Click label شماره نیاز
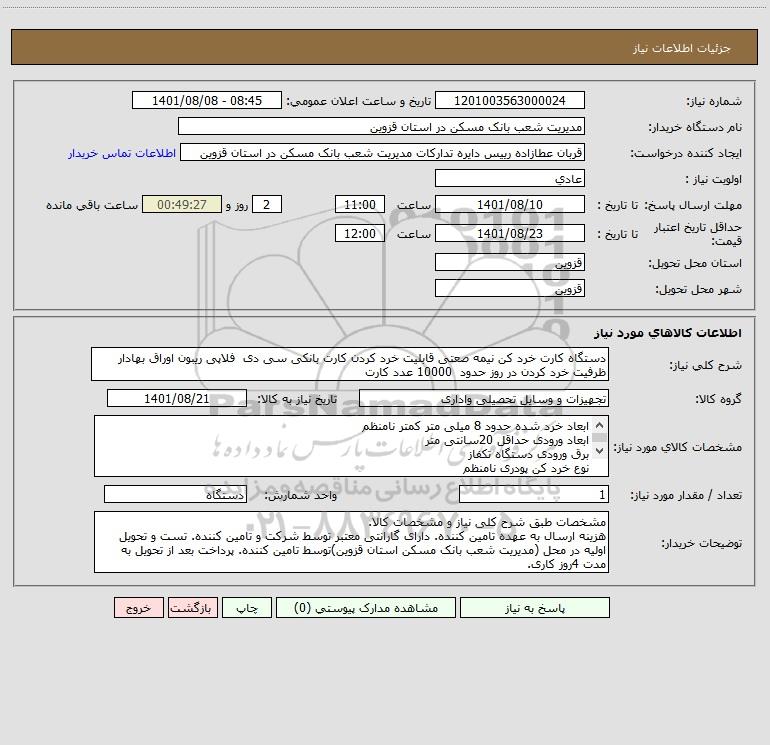 point(714,101)
